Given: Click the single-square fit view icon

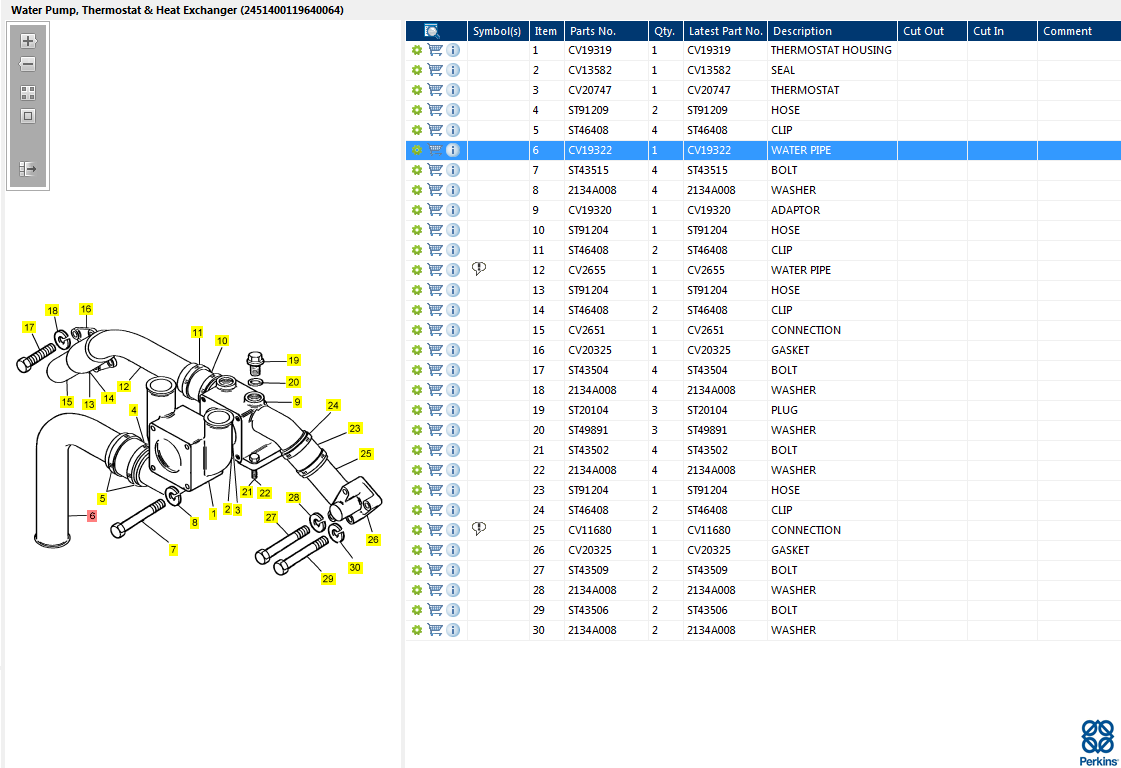Looking at the screenshot, I should click(x=28, y=116).
